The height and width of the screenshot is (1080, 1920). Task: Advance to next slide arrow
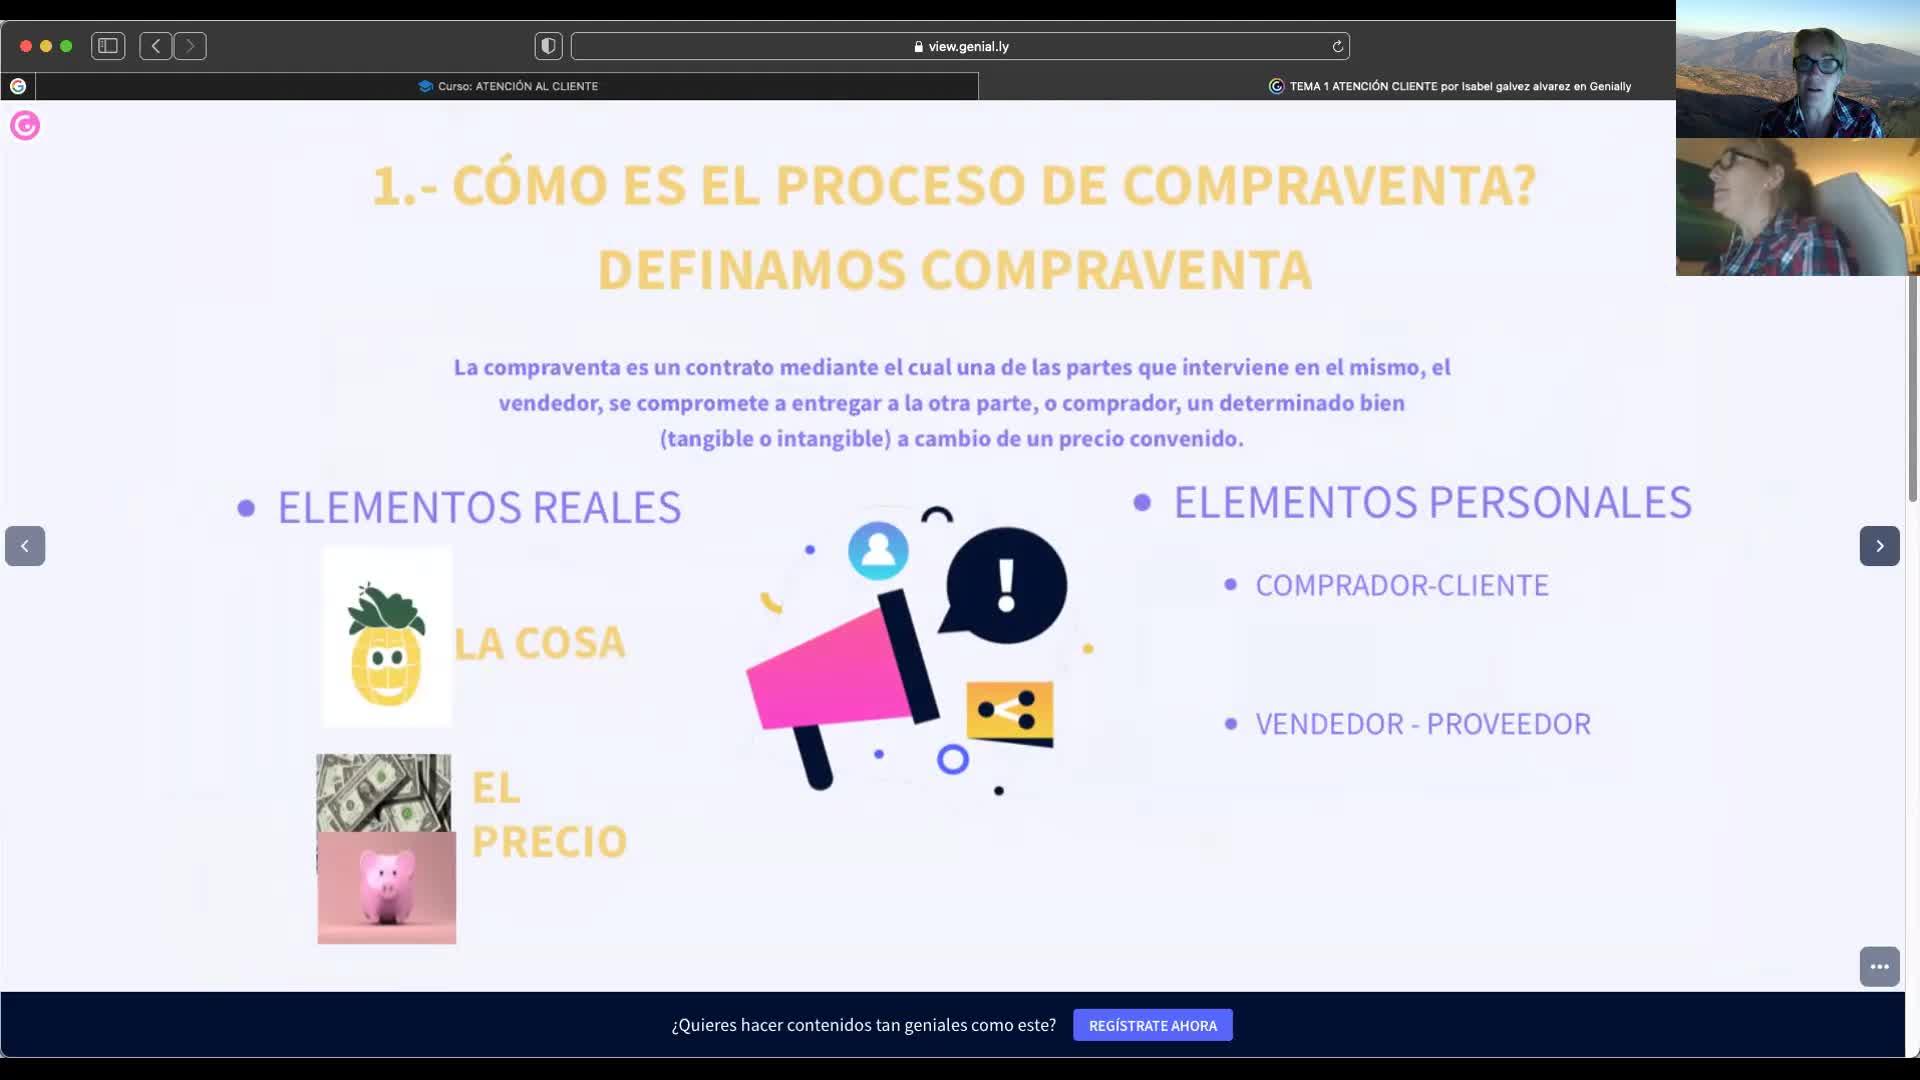pos(1879,546)
